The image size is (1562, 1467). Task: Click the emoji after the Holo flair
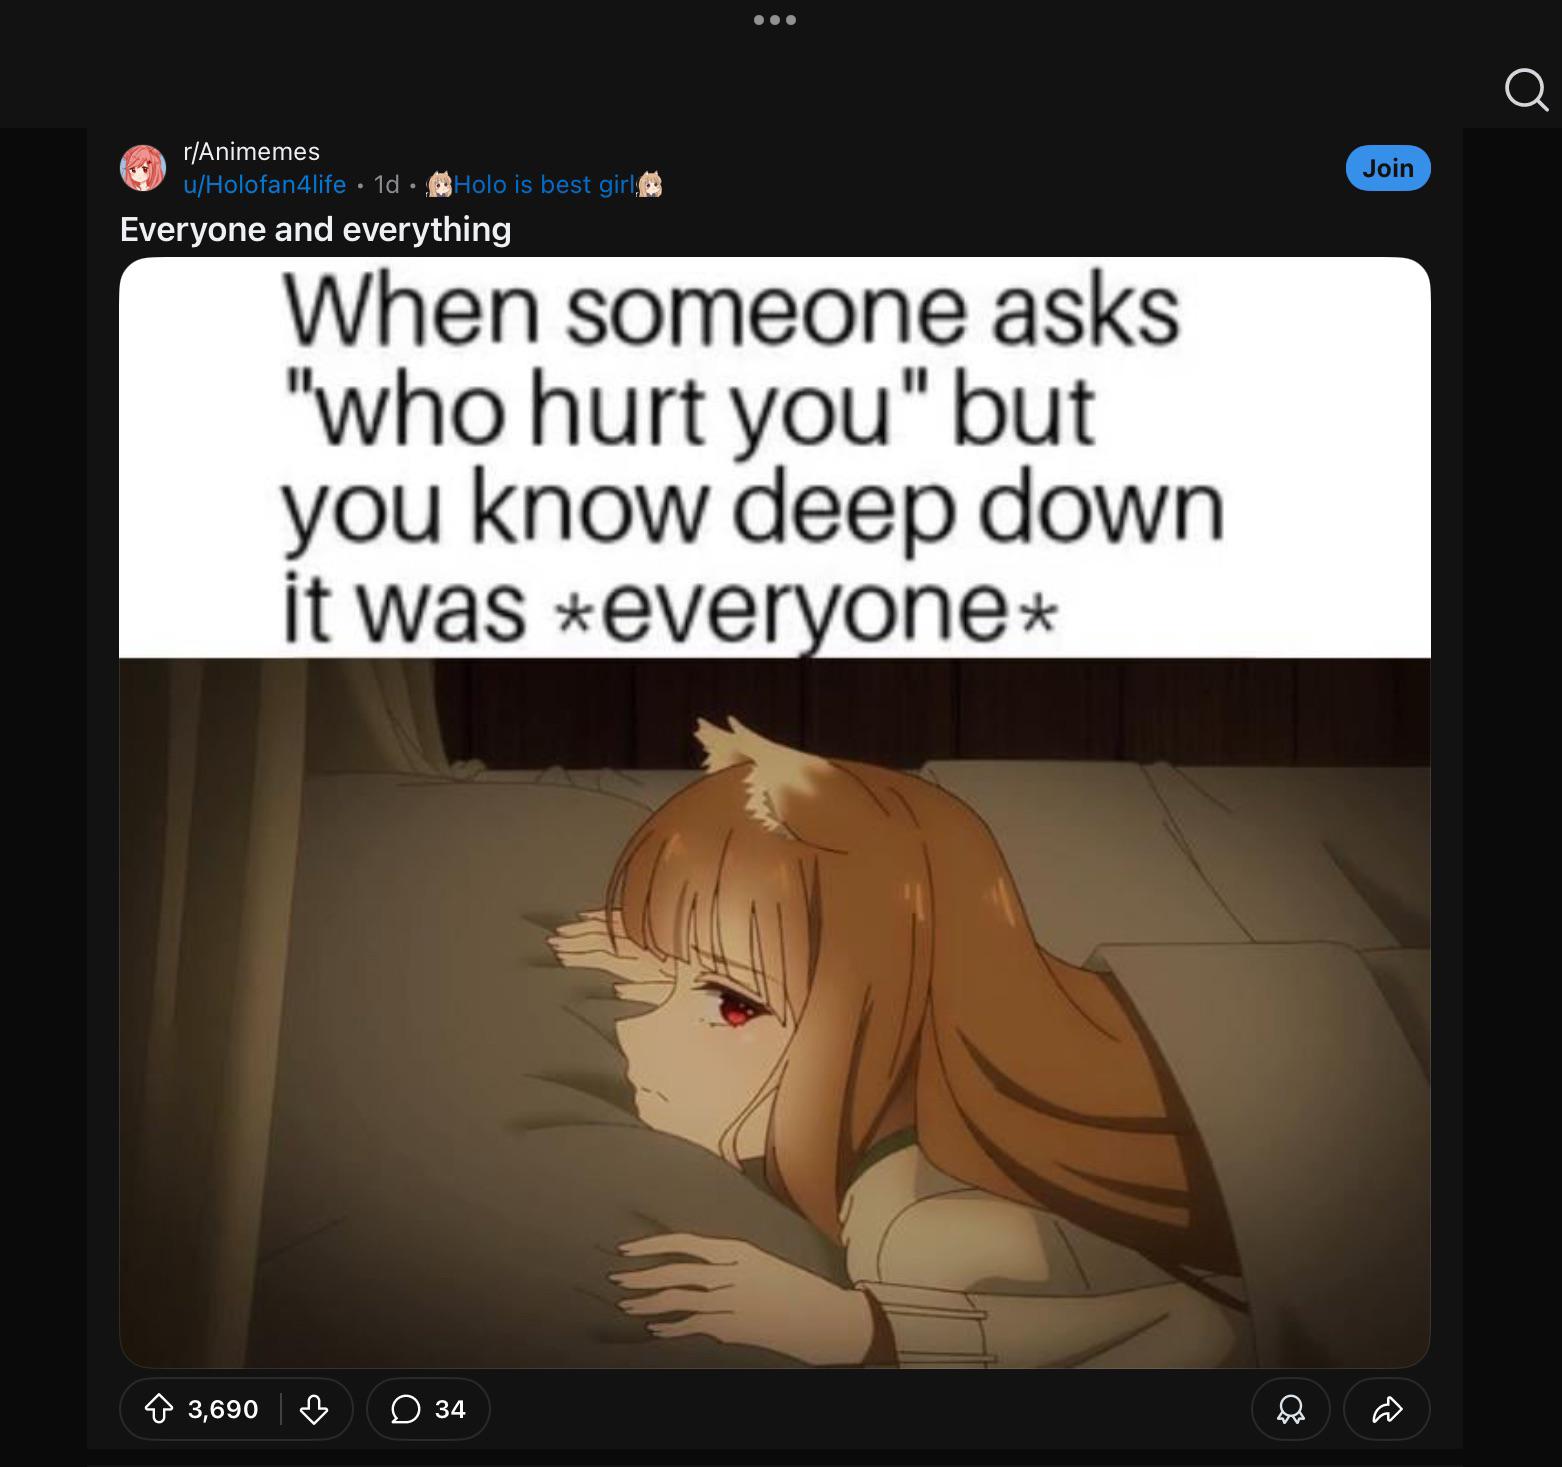650,184
